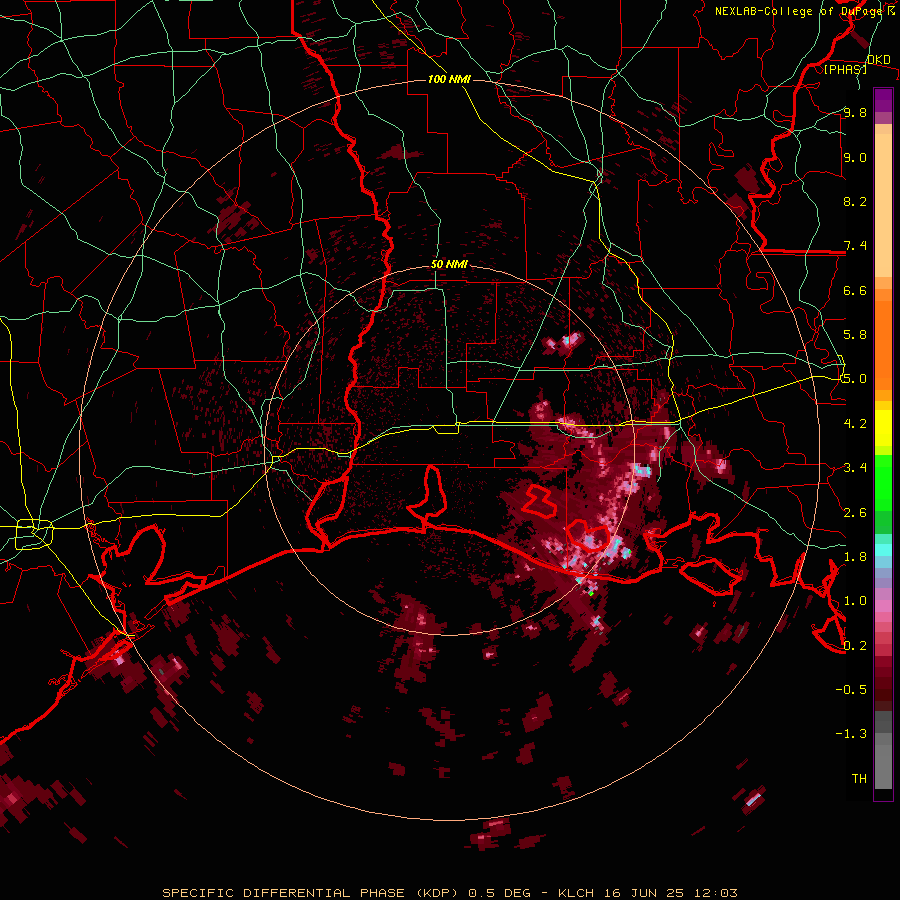Pick the light peach swatch in color bar
Viewport: 900px width, 900px height.
pyautogui.click(x=883, y=207)
